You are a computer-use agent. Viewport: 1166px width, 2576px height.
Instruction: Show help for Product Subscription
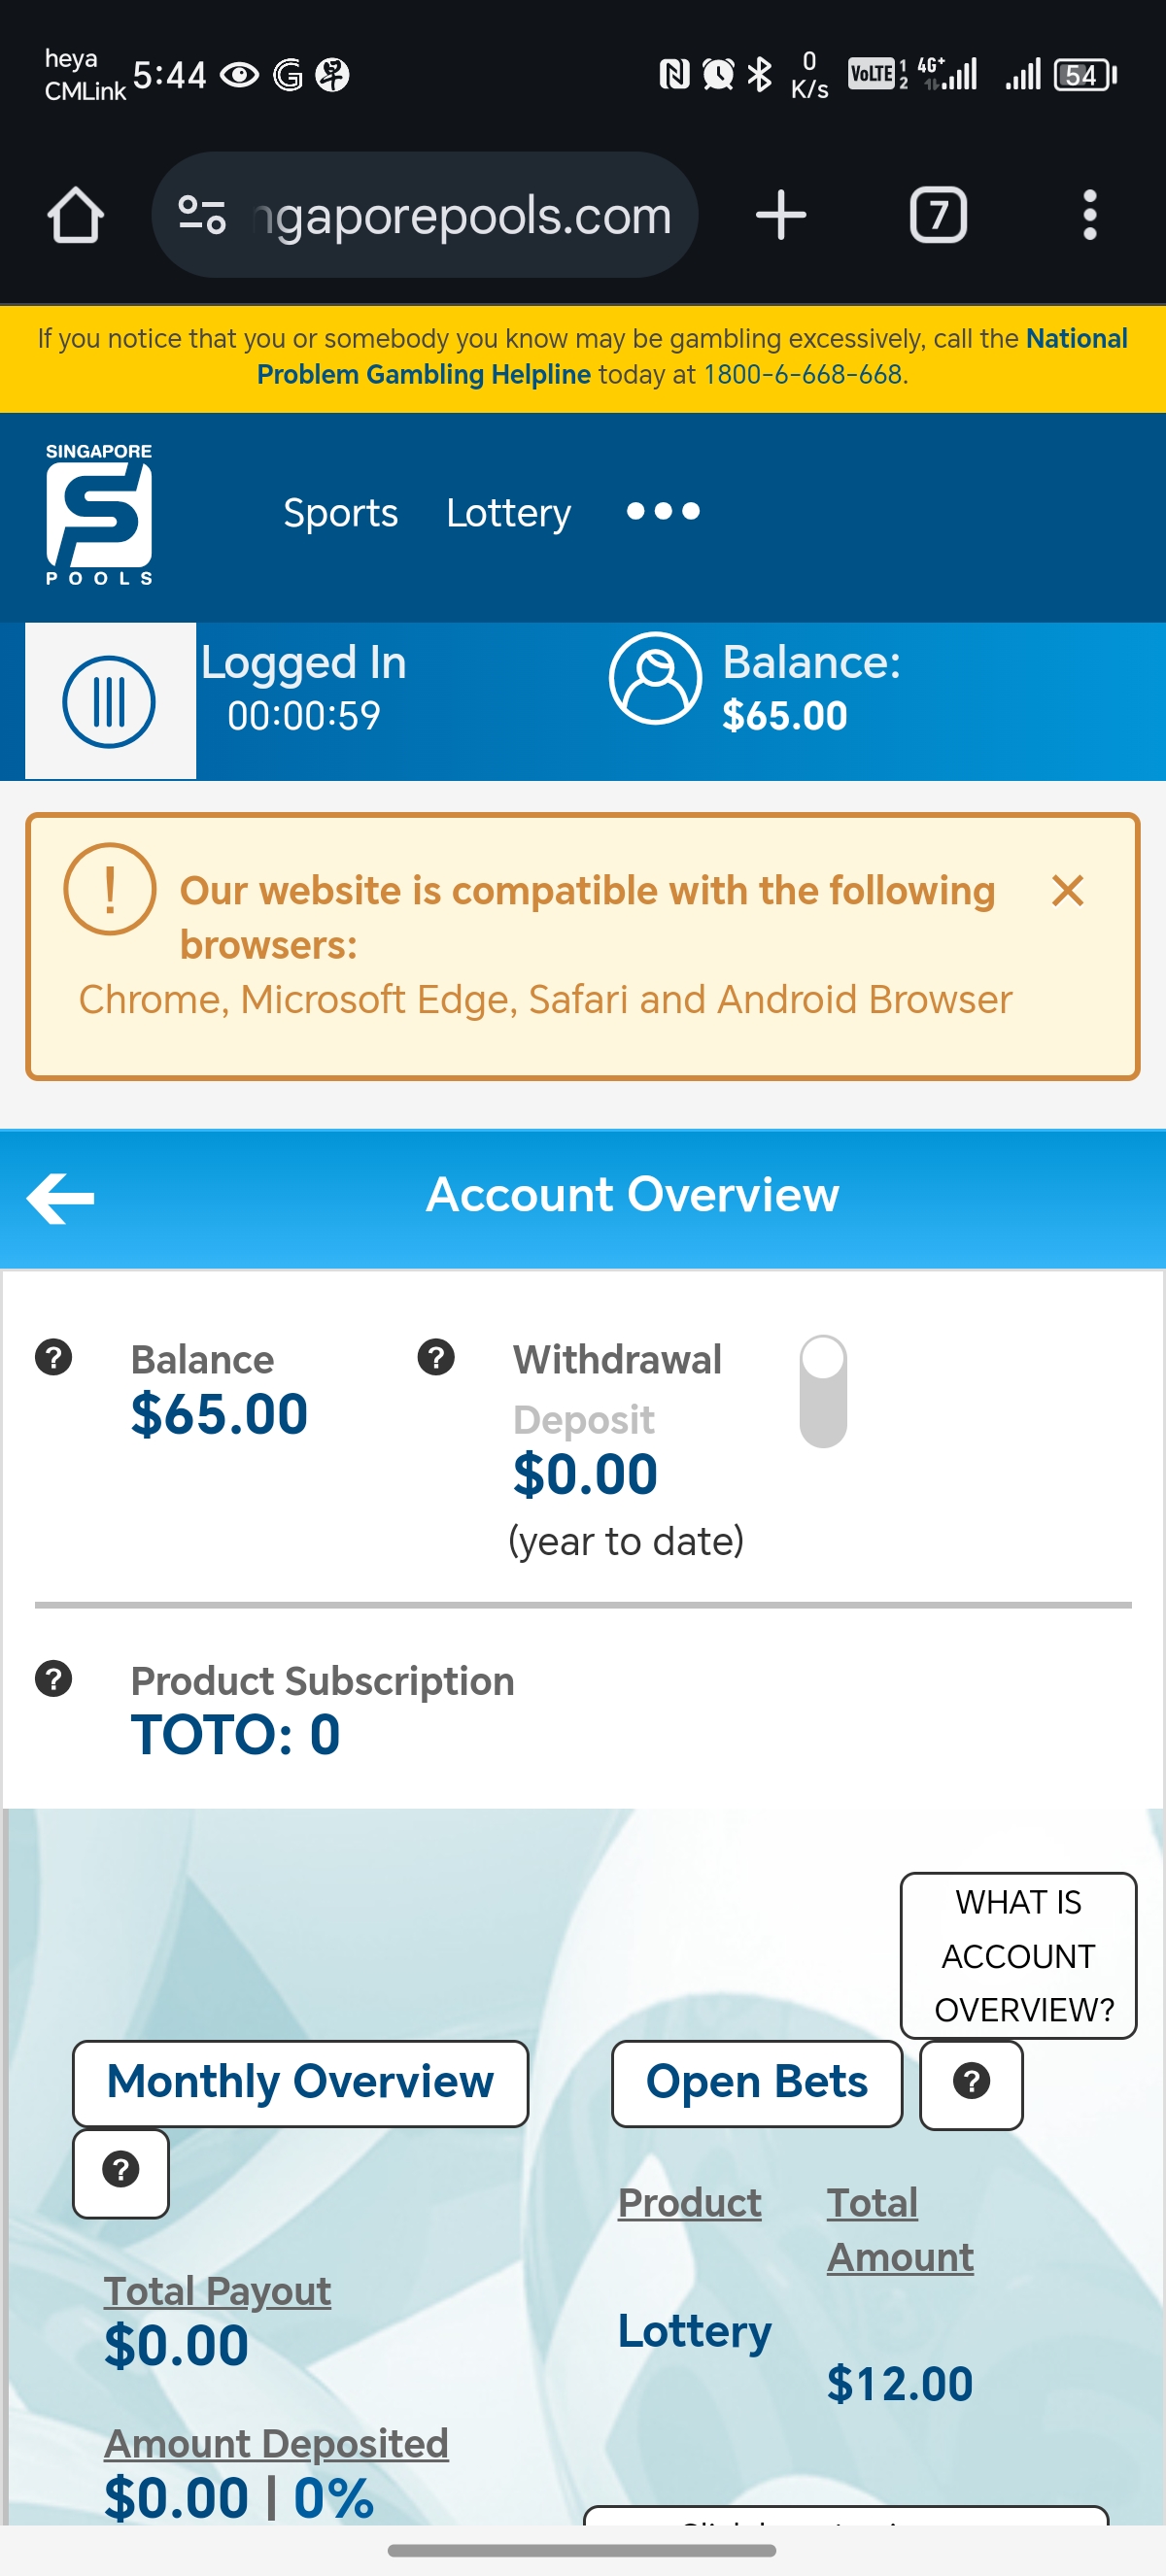[x=54, y=1678]
